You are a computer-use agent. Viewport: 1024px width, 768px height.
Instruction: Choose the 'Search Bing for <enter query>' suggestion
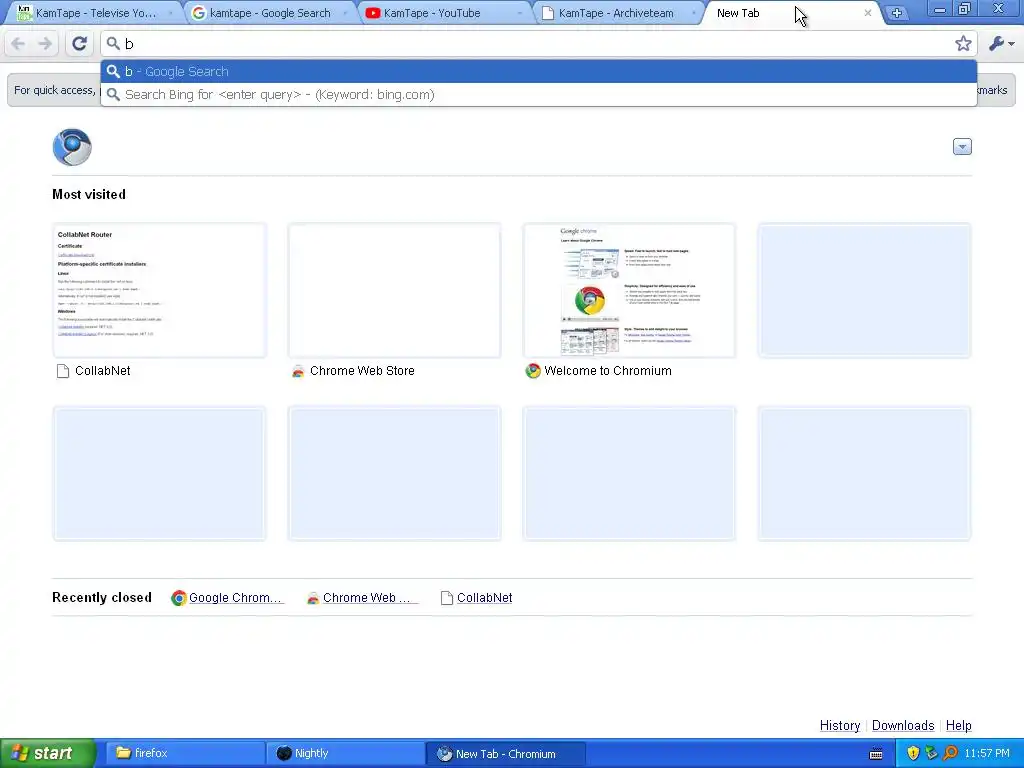click(x=539, y=95)
